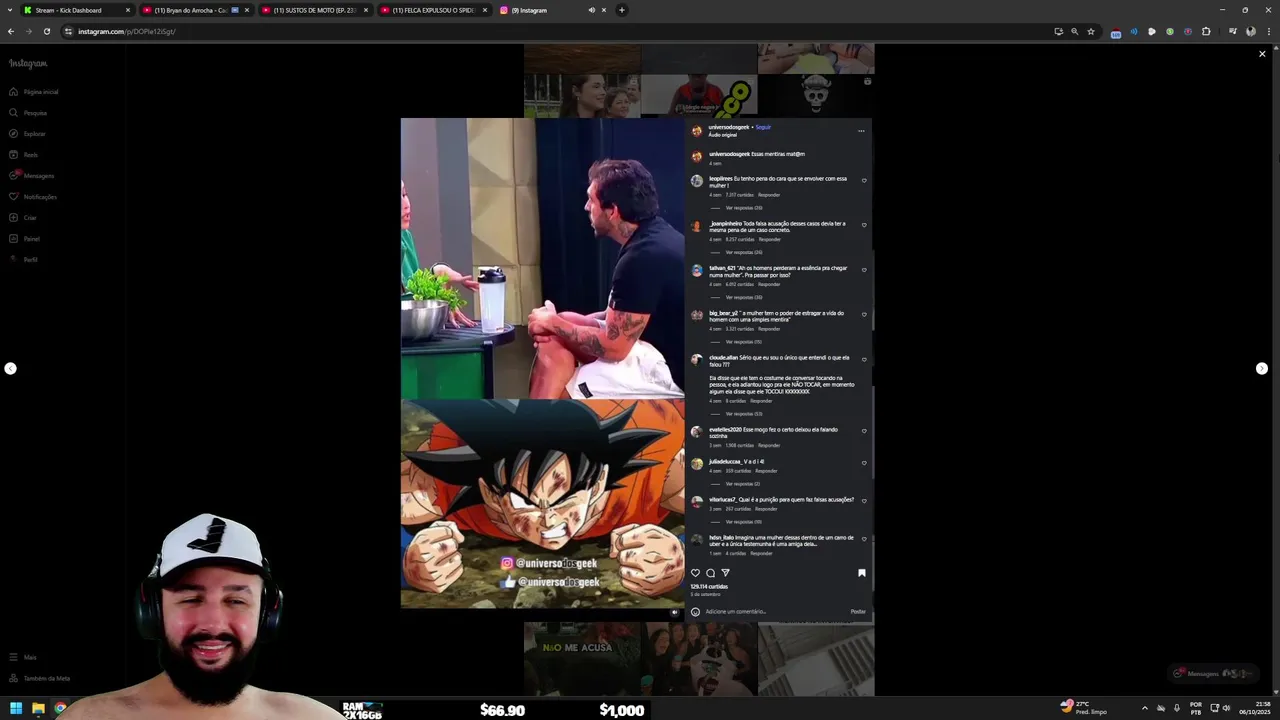Click the Instagram logo at top left
The width and height of the screenshot is (1280, 720).
tap(28, 63)
